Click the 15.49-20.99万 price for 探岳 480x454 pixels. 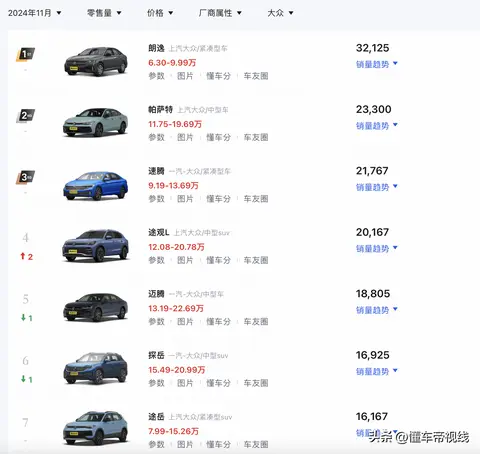[x=177, y=370]
